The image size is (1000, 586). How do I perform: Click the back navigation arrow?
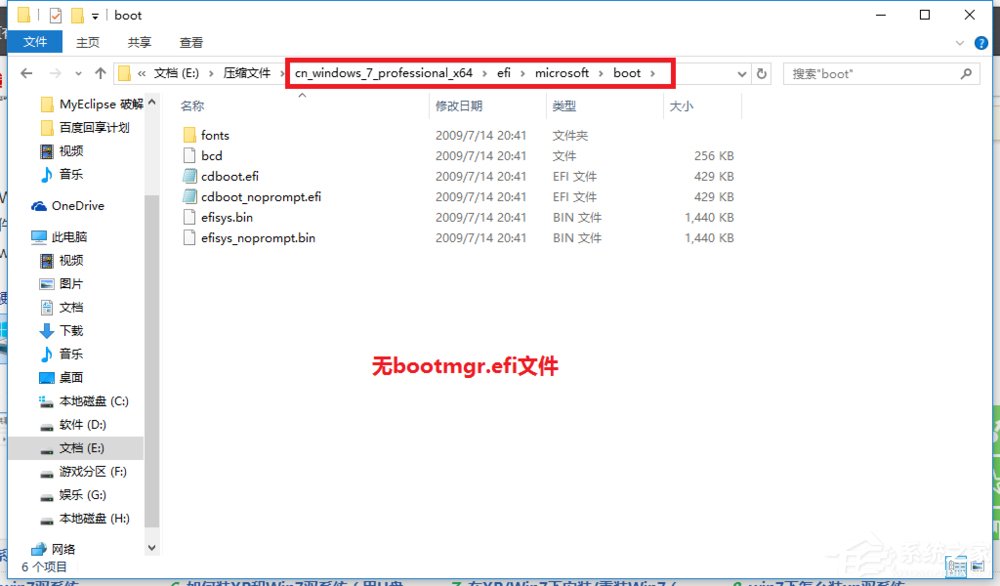27,73
